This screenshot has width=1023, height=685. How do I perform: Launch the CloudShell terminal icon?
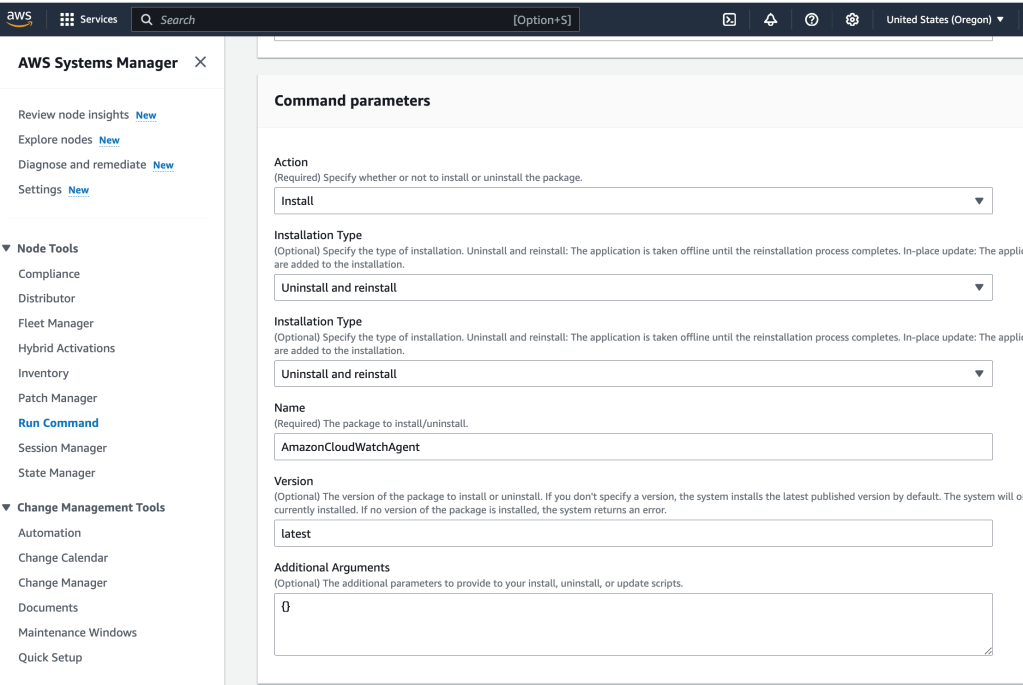point(730,19)
